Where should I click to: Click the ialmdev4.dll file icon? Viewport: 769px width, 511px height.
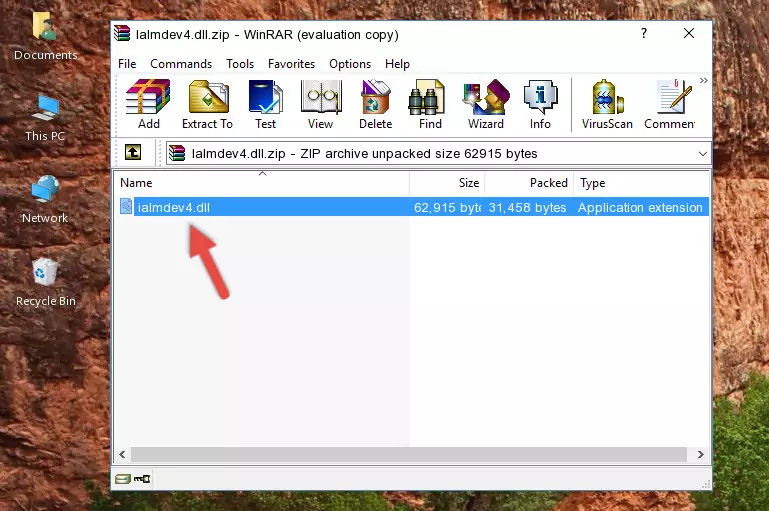coord(126,206)
